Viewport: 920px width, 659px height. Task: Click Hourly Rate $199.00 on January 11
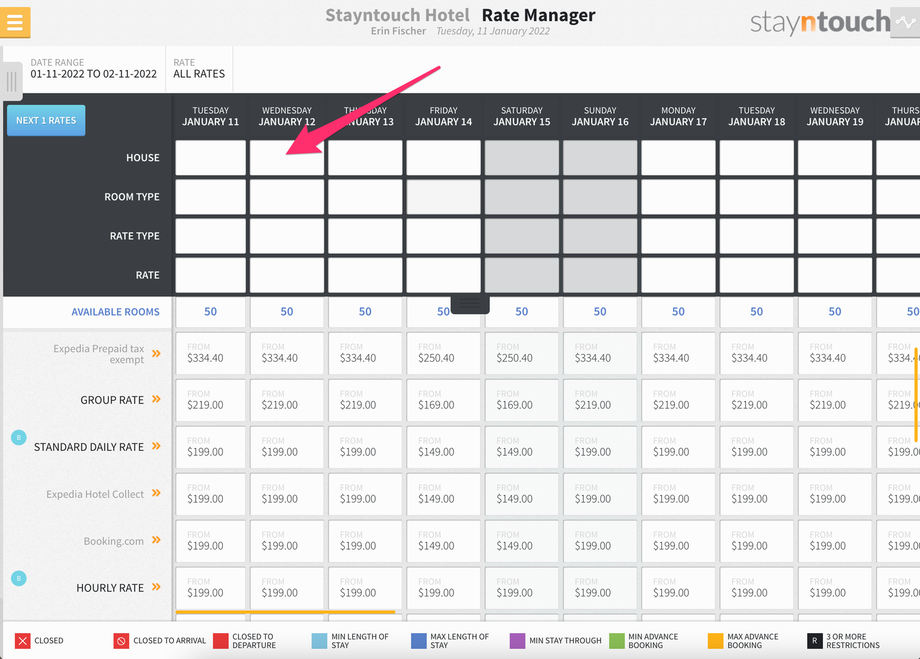pos(211,588)
